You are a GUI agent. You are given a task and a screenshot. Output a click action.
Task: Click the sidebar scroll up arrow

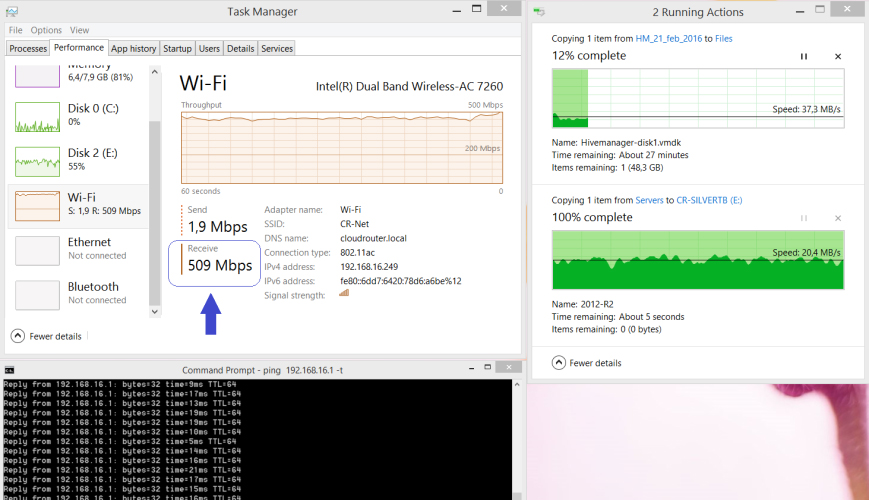155,72
